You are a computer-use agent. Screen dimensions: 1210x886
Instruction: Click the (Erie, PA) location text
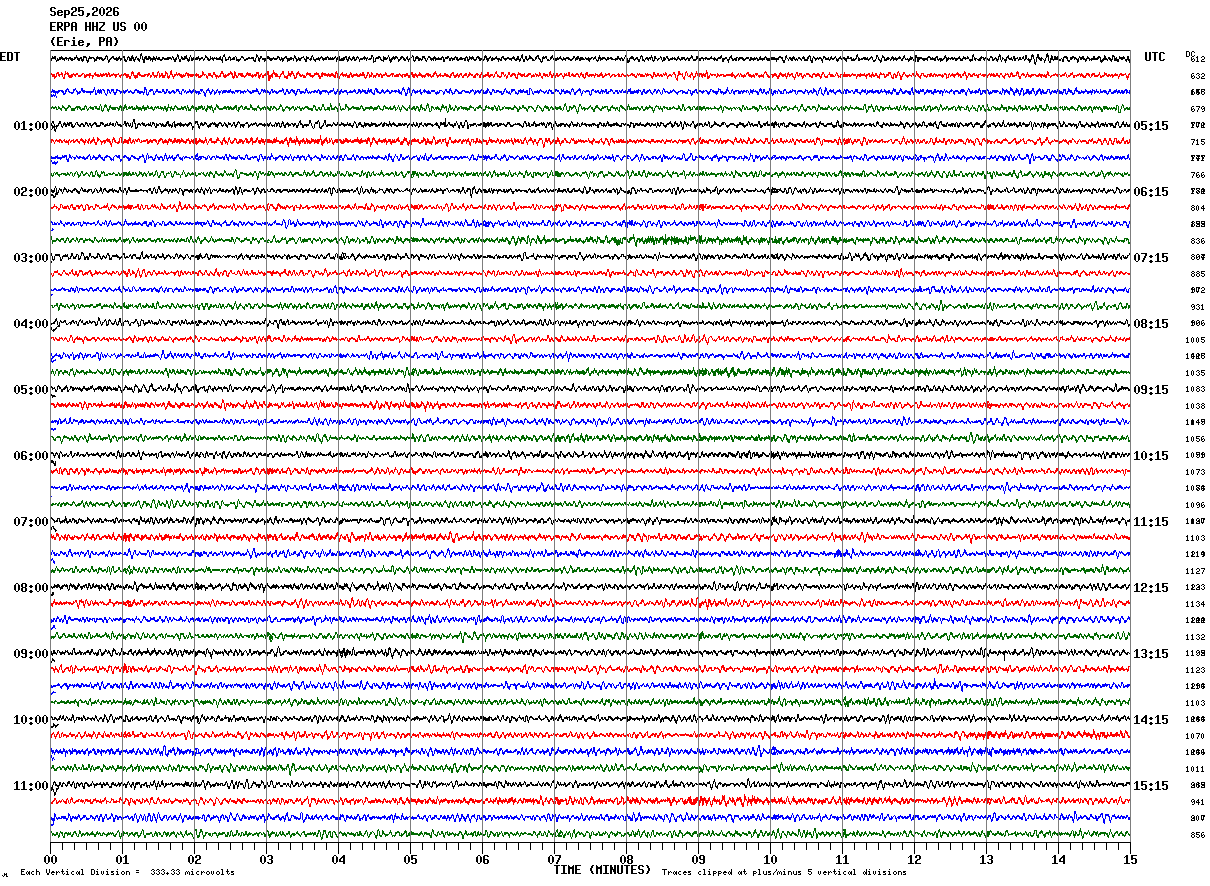[84, 42]
